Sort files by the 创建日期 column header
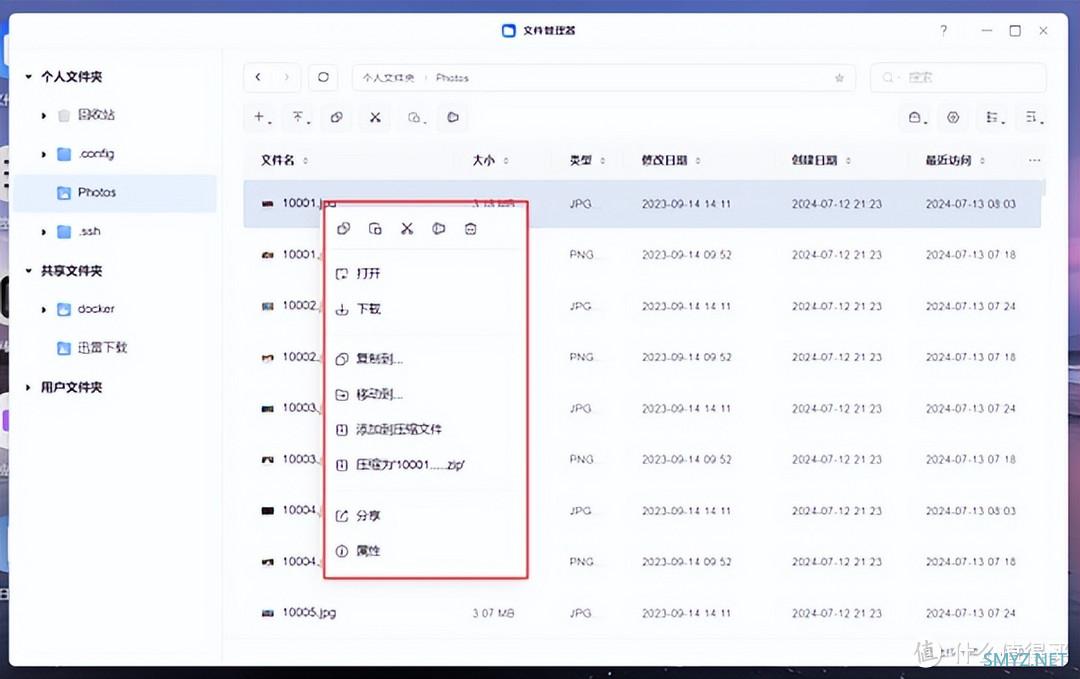 coord(814,160)
